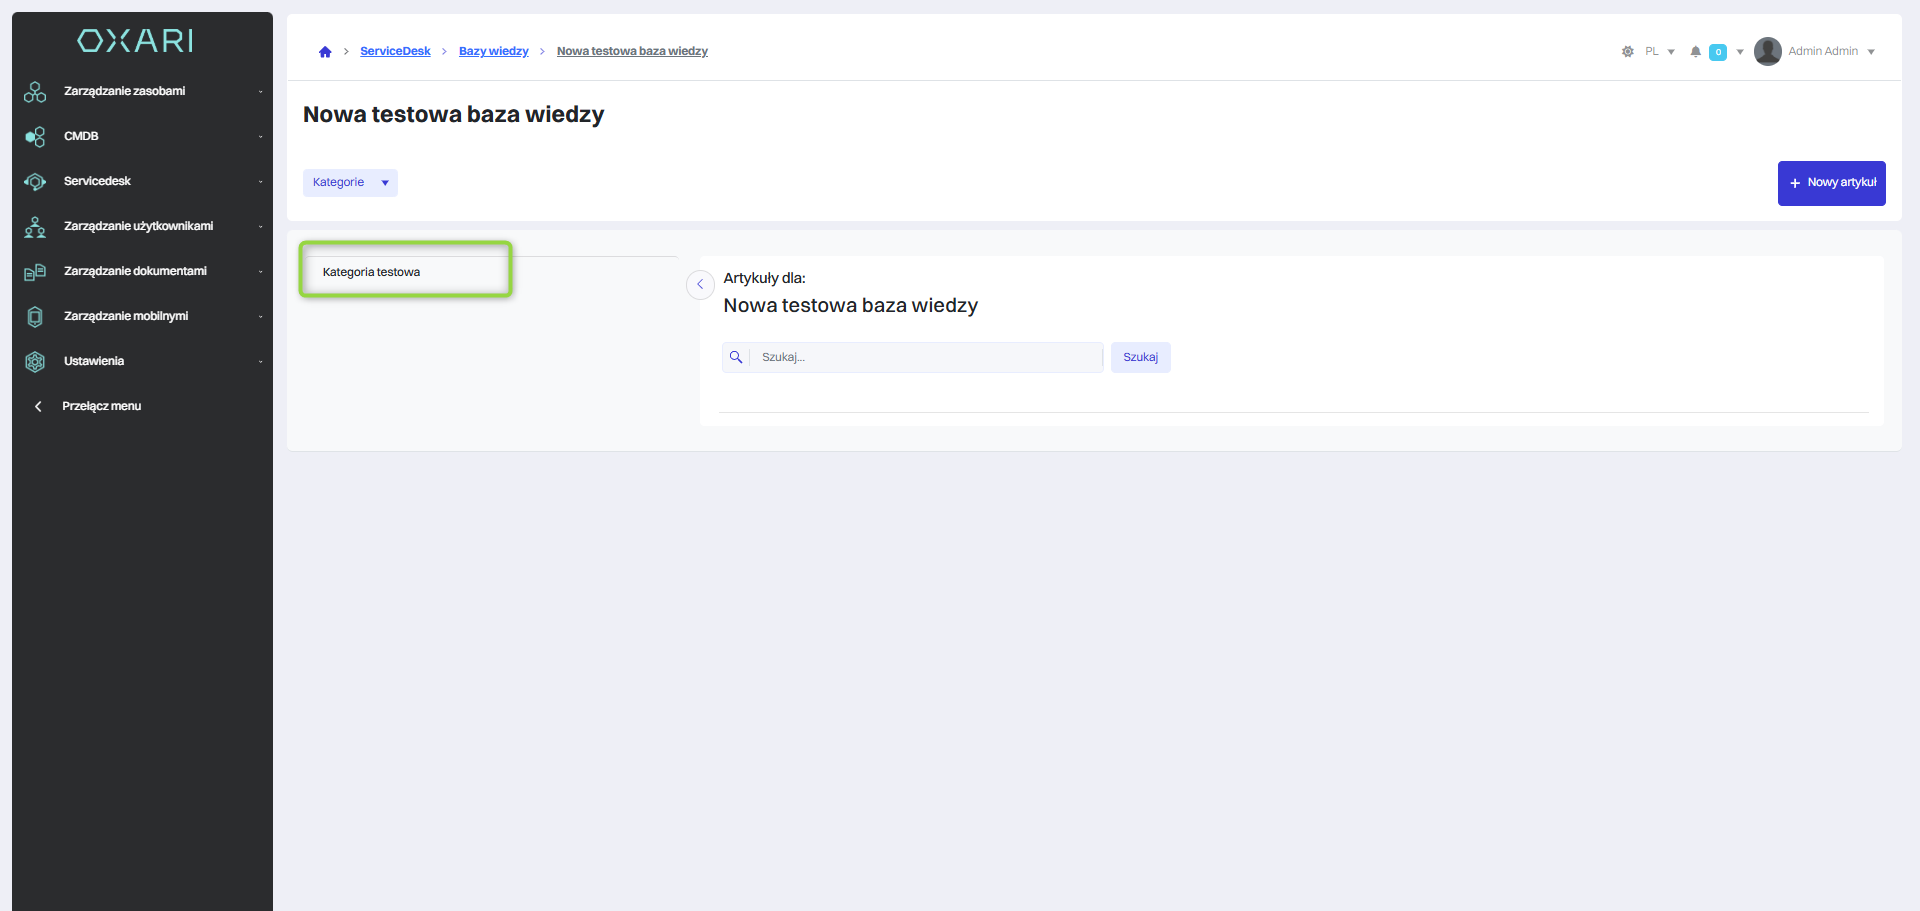
Task: Click the Nowy artykuł button
Action: tap(1831, 183)
